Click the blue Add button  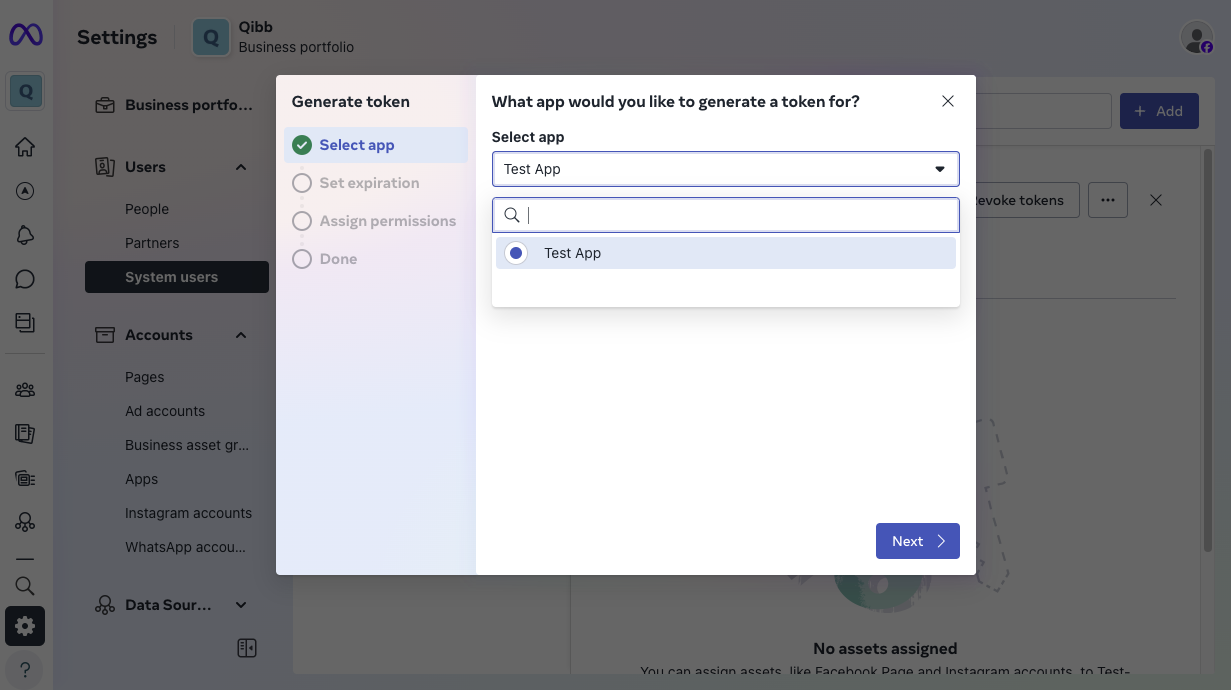pyautogui.click(x=1159, y=110)
